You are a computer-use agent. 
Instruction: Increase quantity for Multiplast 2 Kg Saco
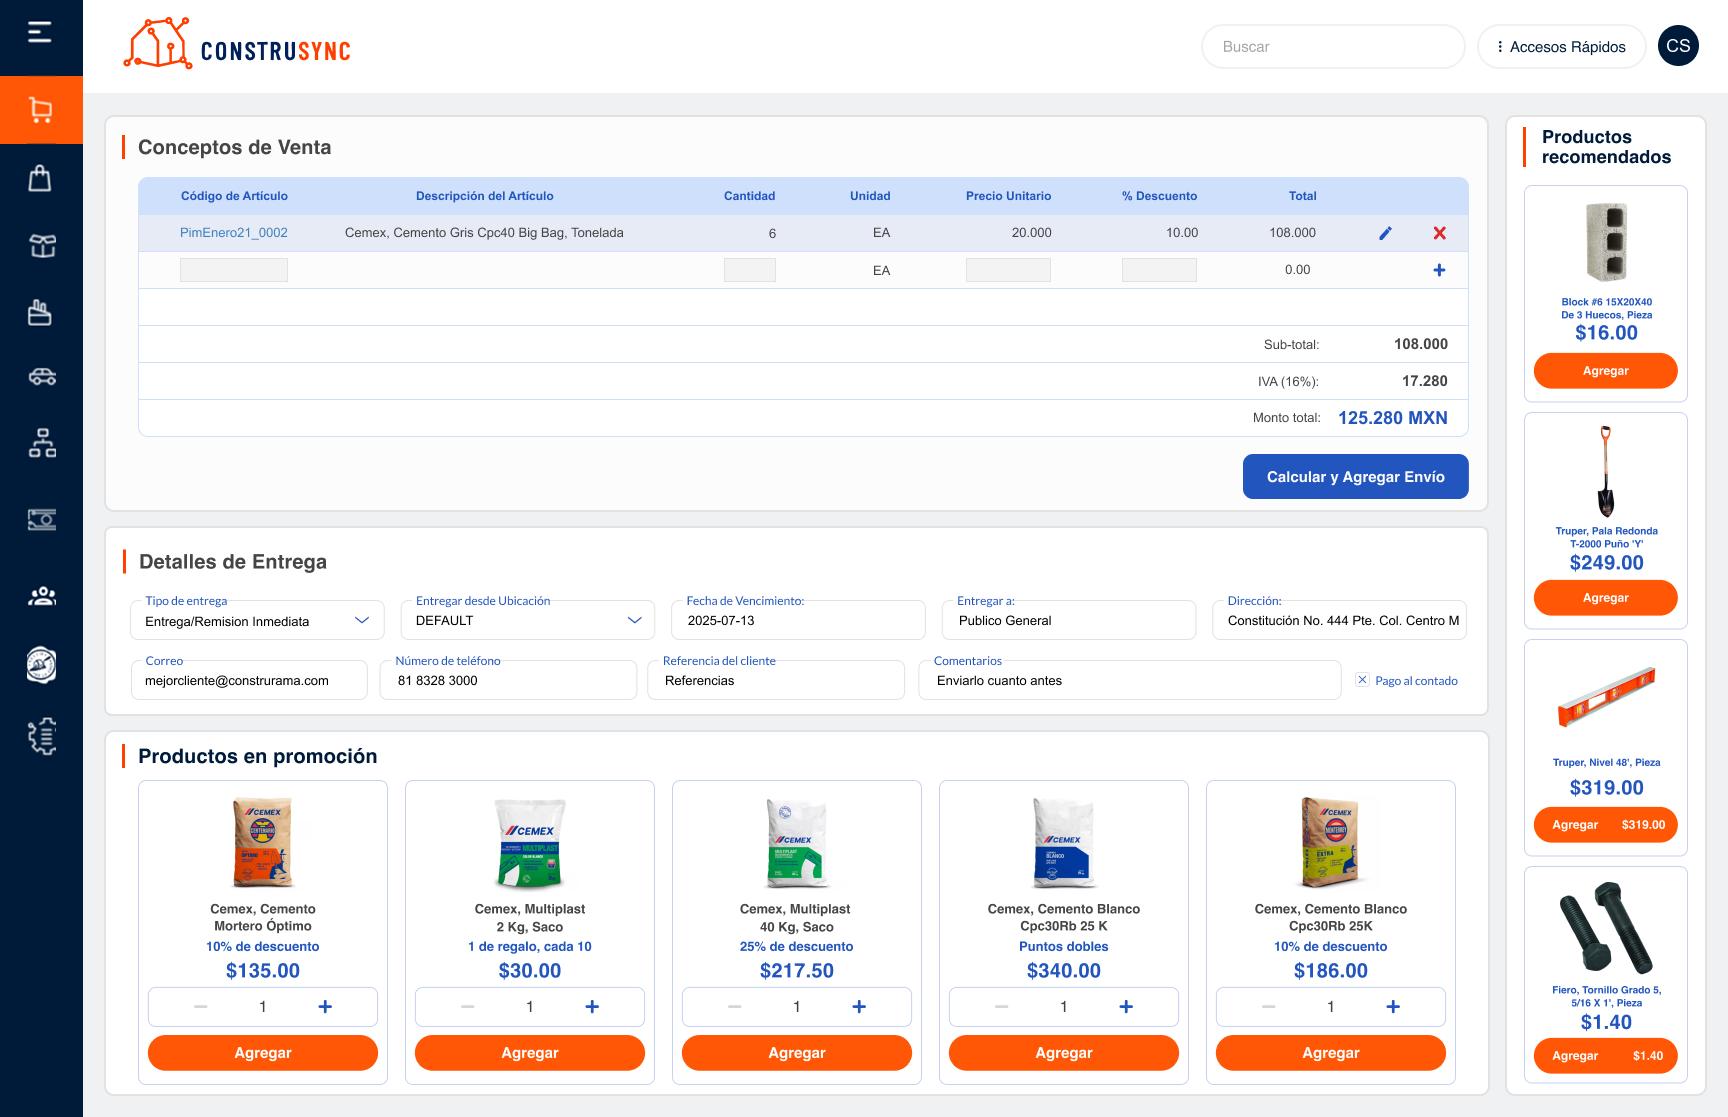[x=592, y=1007]
